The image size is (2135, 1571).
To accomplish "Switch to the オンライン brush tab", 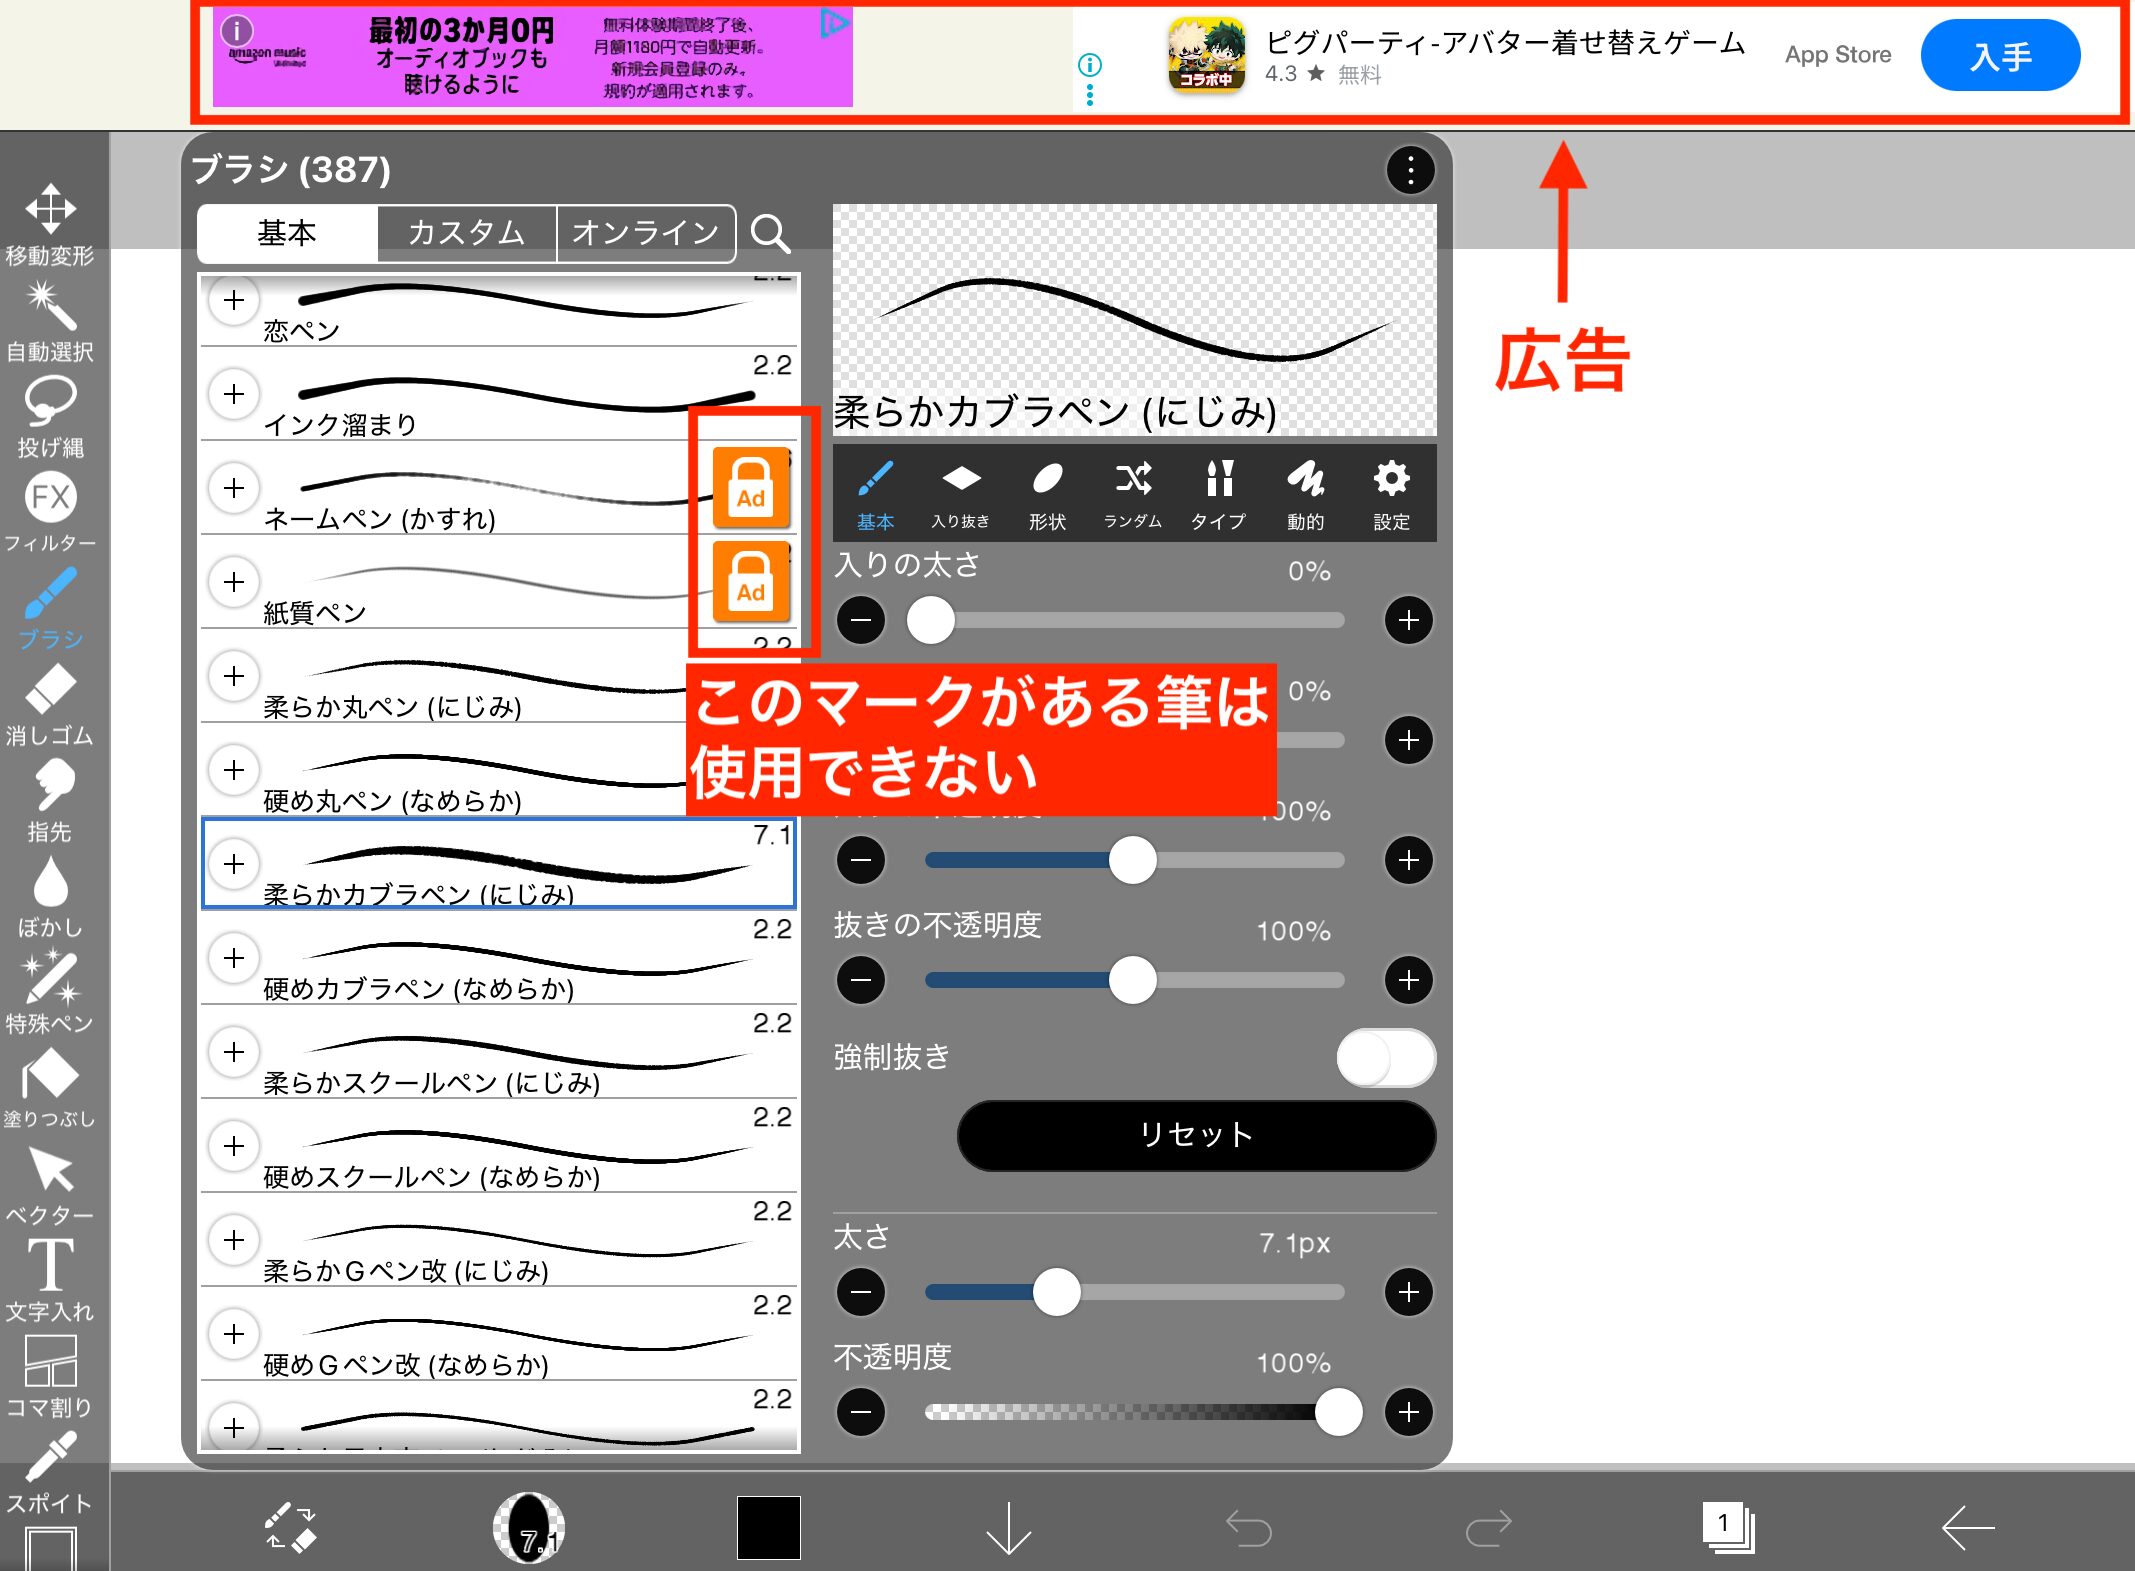I will coord(645,233).
